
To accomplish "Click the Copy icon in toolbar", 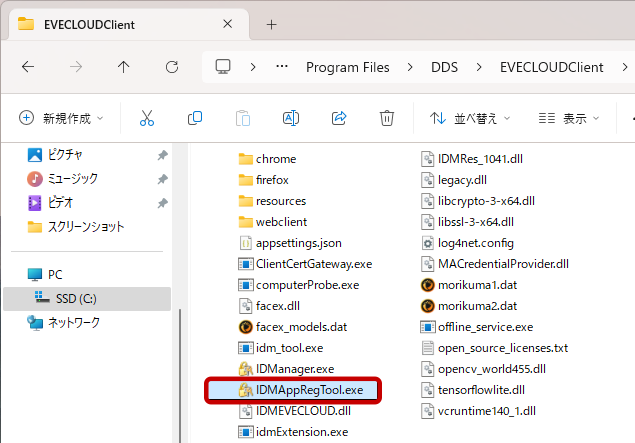I will tap(195, 118).
